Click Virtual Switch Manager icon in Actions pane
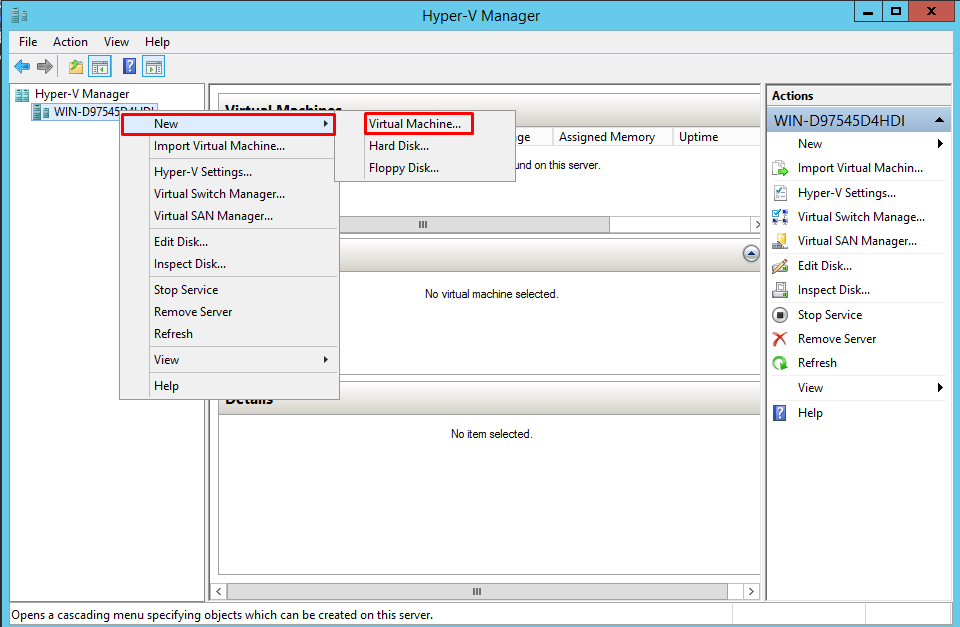The width and height of the screenshot is (960, 627). click(x=780, y=217)
